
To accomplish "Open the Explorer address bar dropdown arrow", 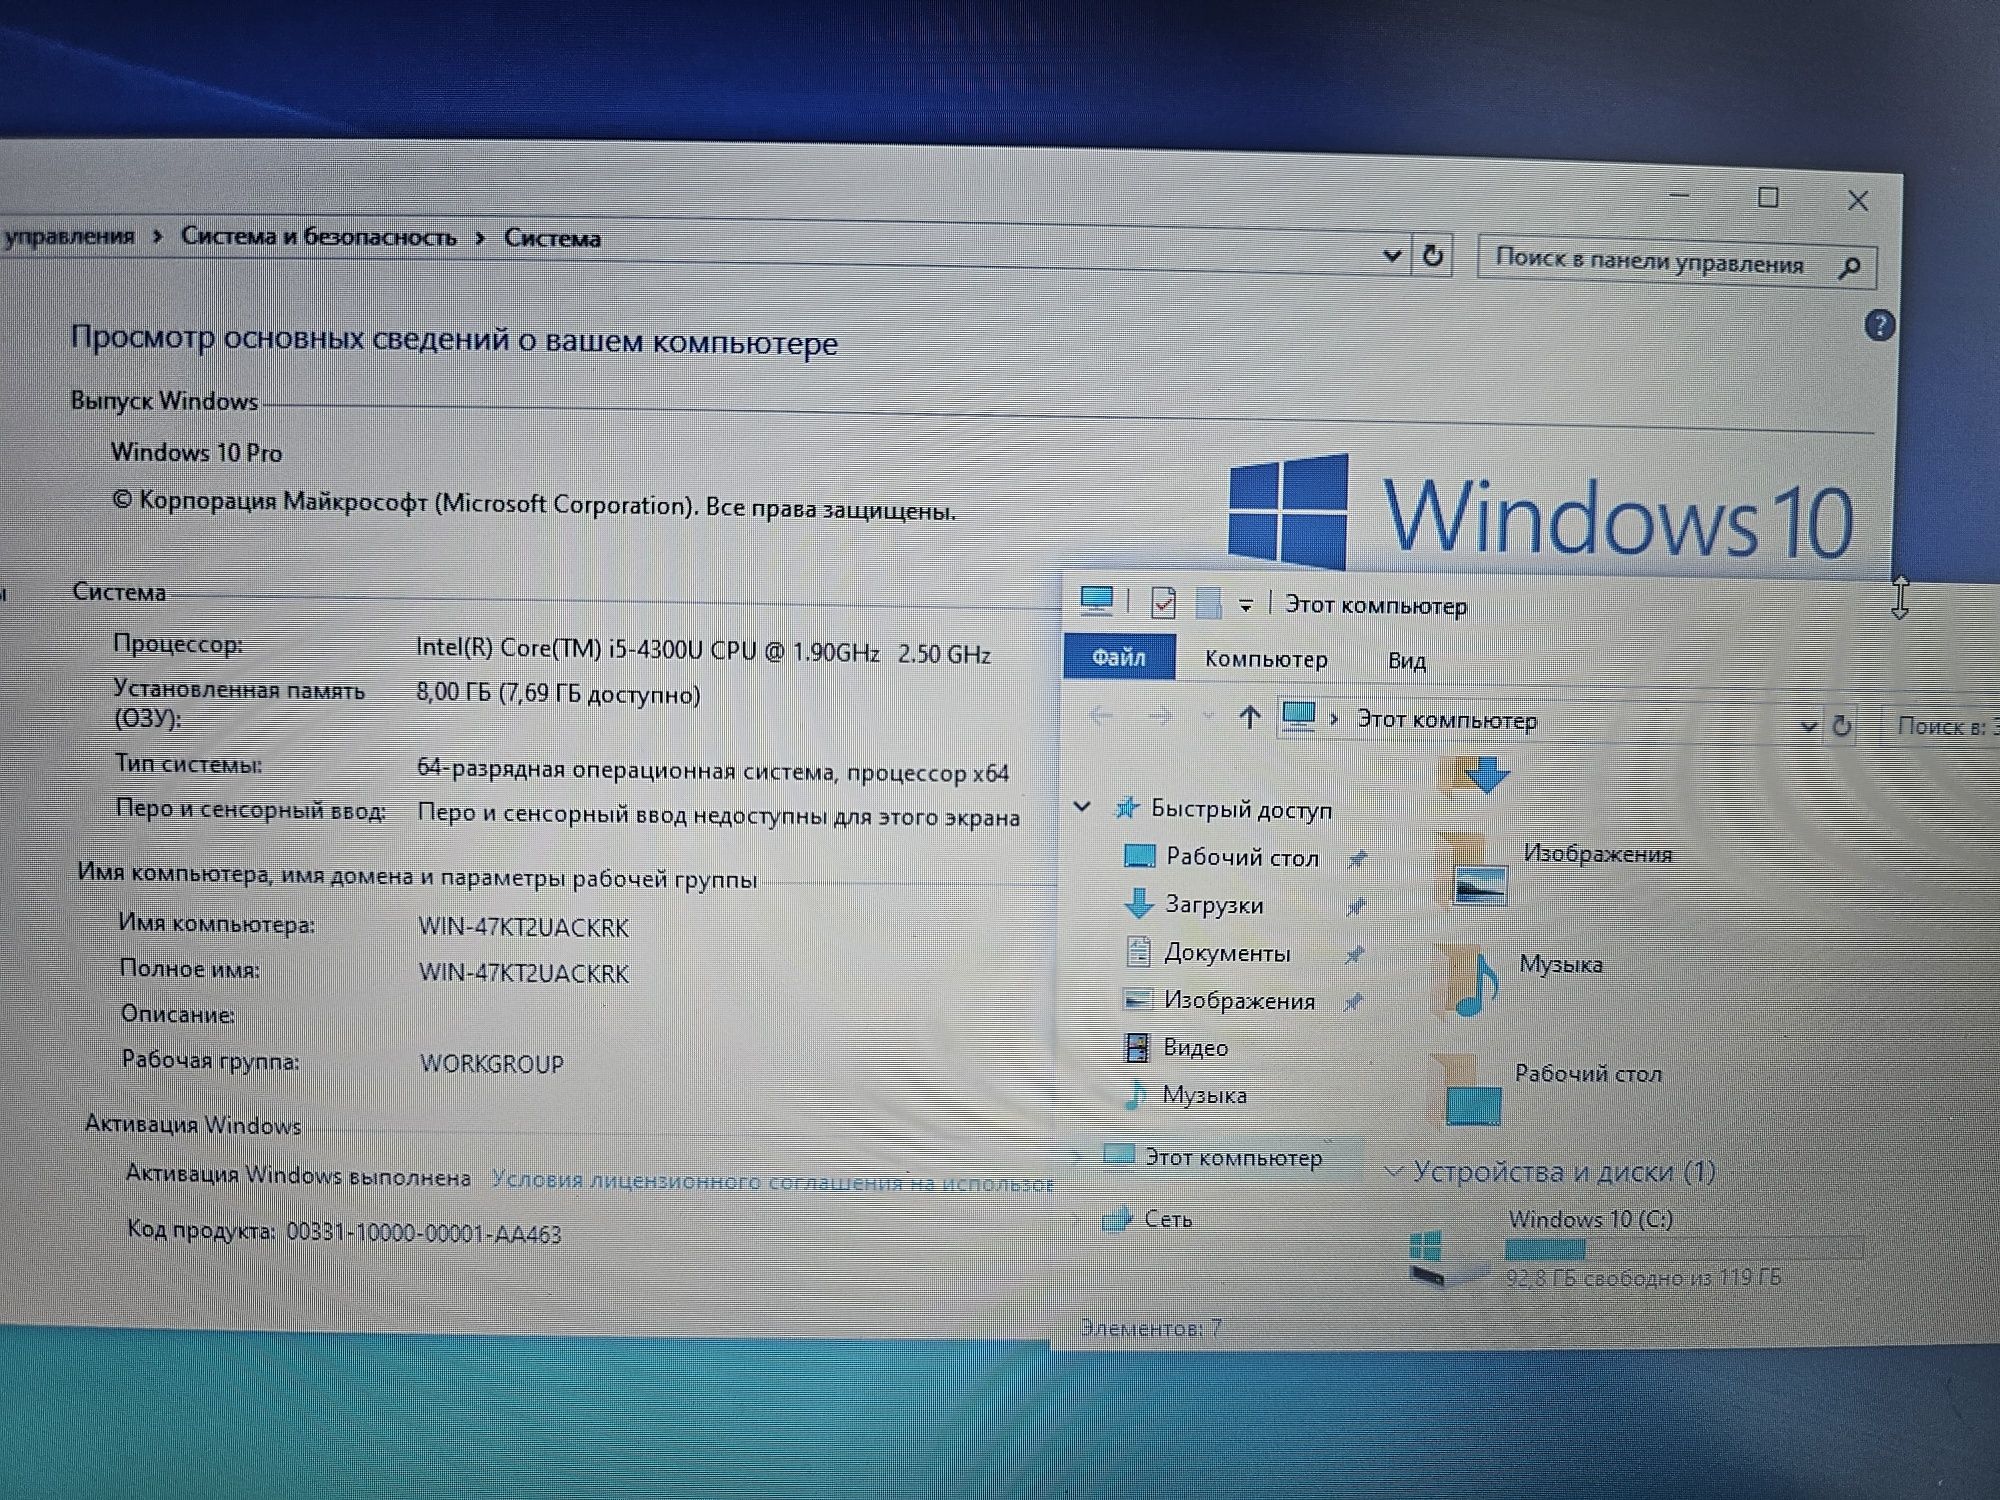I will 1808,726.
